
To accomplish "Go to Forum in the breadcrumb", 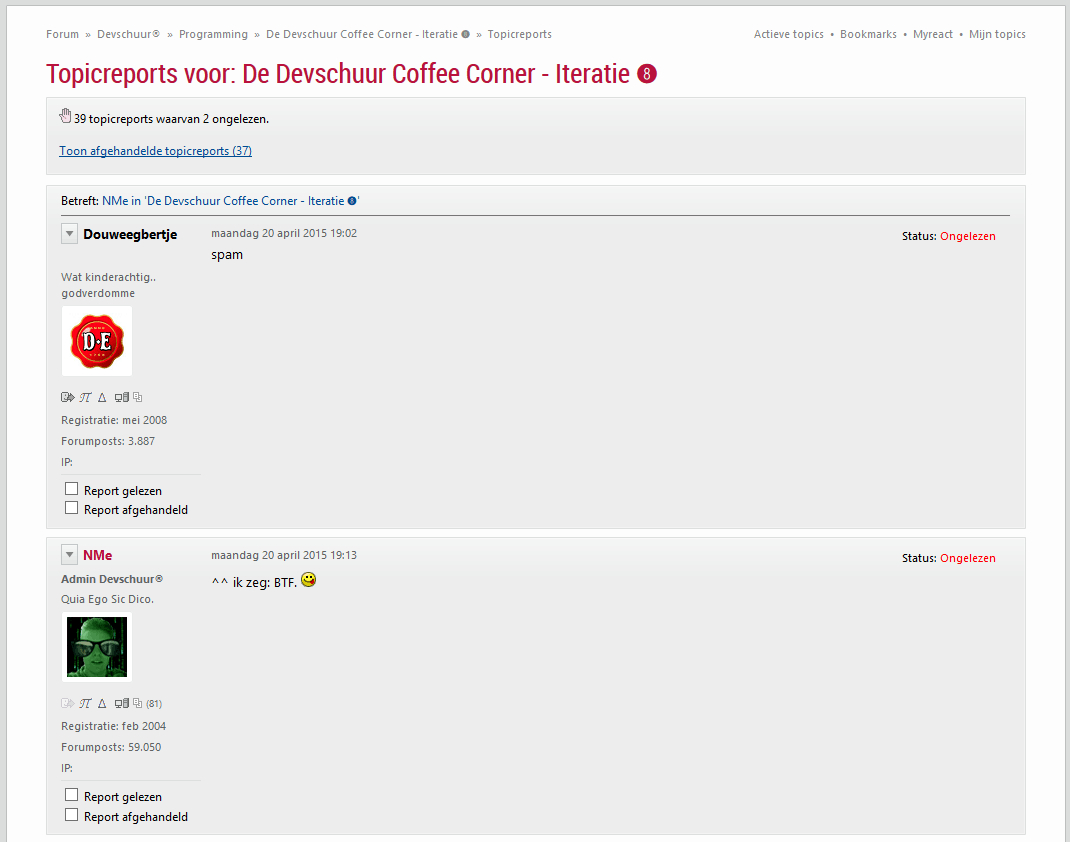I will [62, 34].
